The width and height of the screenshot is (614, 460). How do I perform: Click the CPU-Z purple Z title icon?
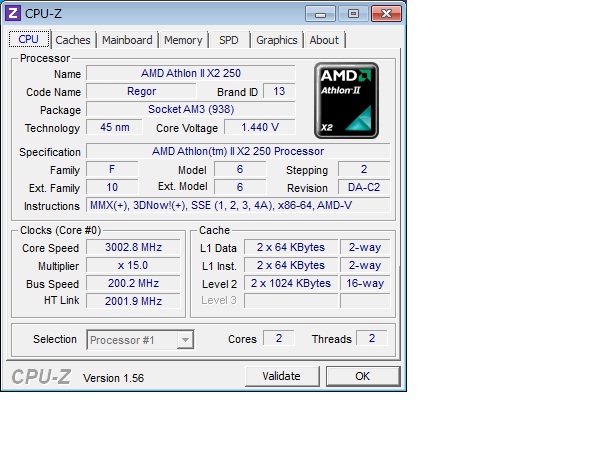click(13, 13)
